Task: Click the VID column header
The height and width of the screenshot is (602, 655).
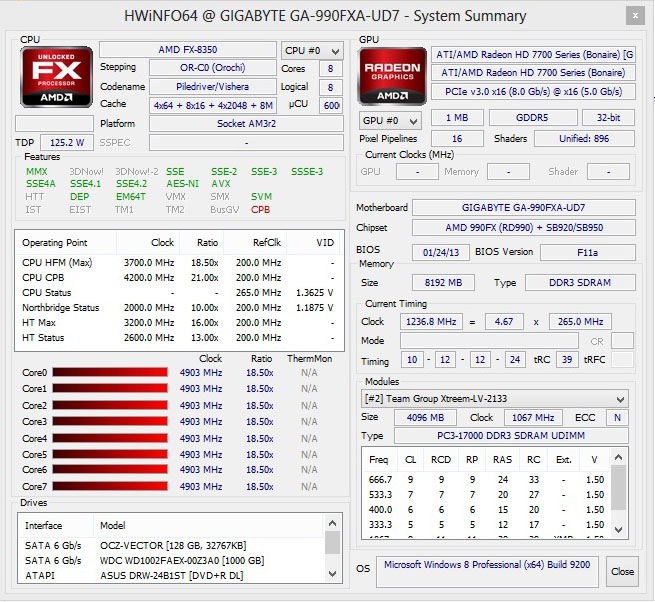Action: coord(315,243)
